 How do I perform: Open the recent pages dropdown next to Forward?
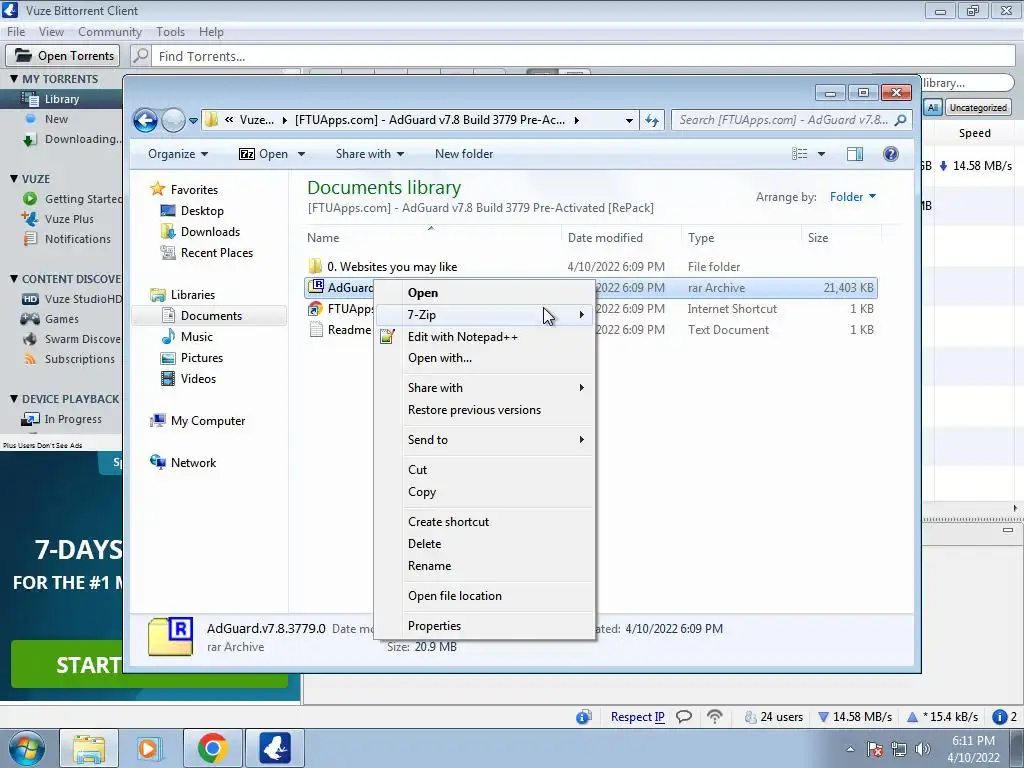[x=193, y=121]
